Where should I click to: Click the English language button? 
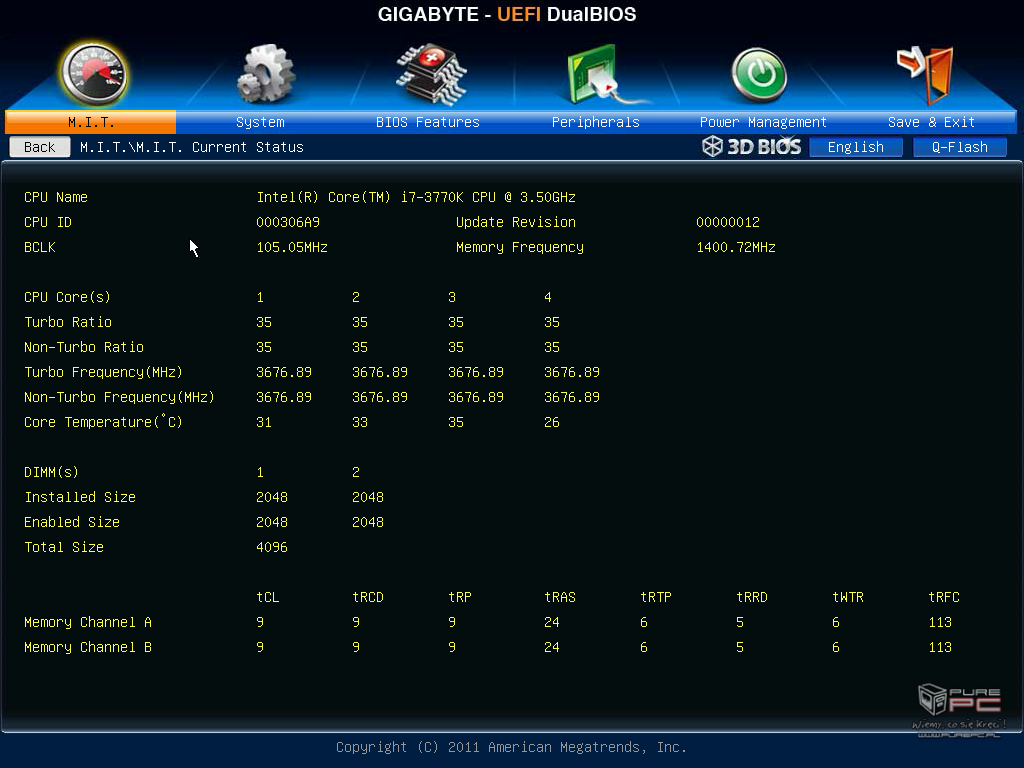click(856, 147)
